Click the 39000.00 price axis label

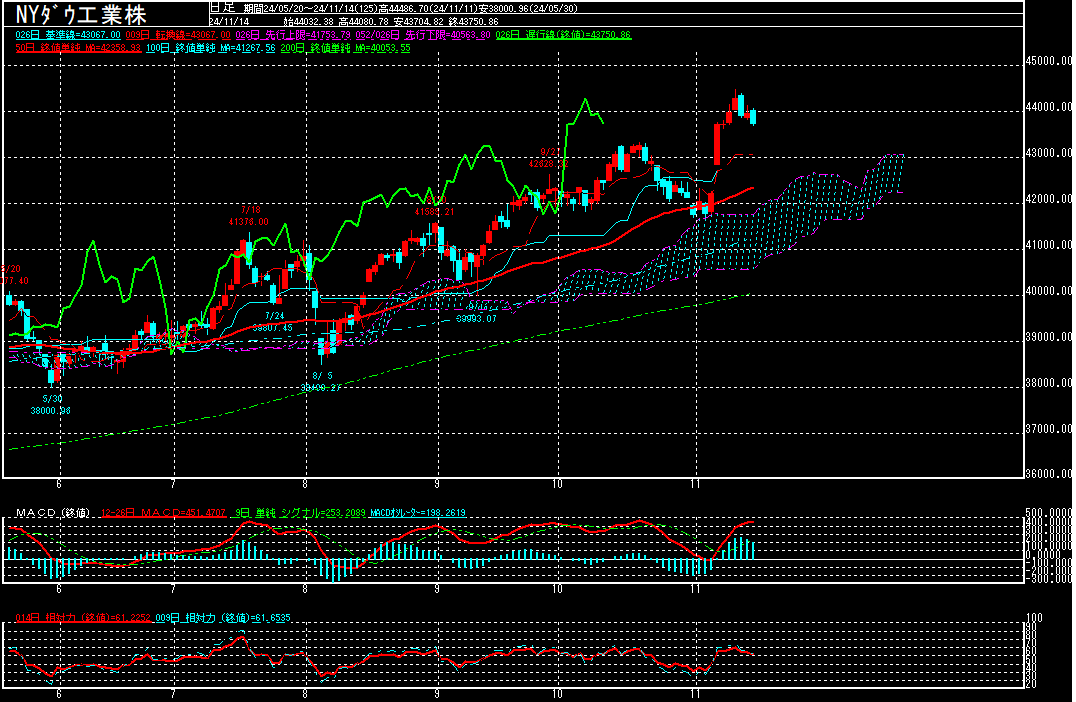(x=1049, y=337)
